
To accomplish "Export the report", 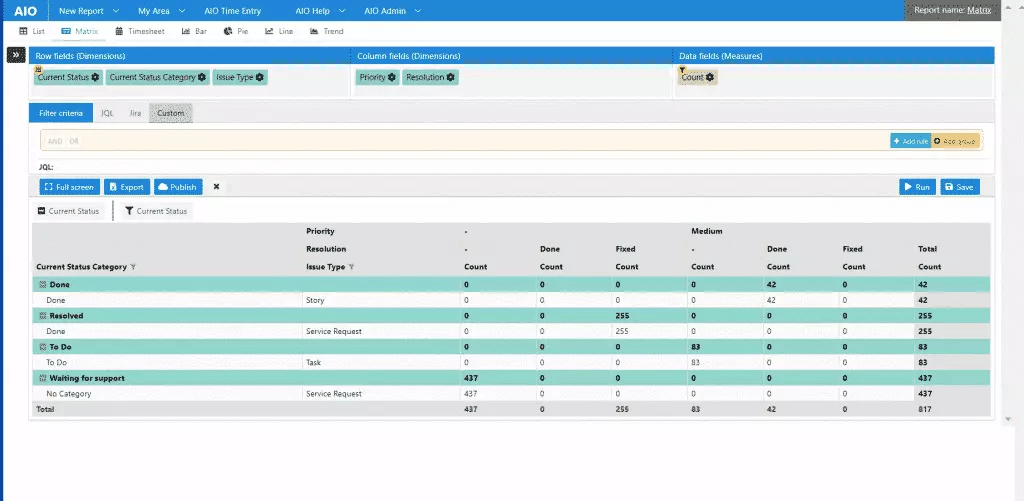I will (x=127, y=187).
